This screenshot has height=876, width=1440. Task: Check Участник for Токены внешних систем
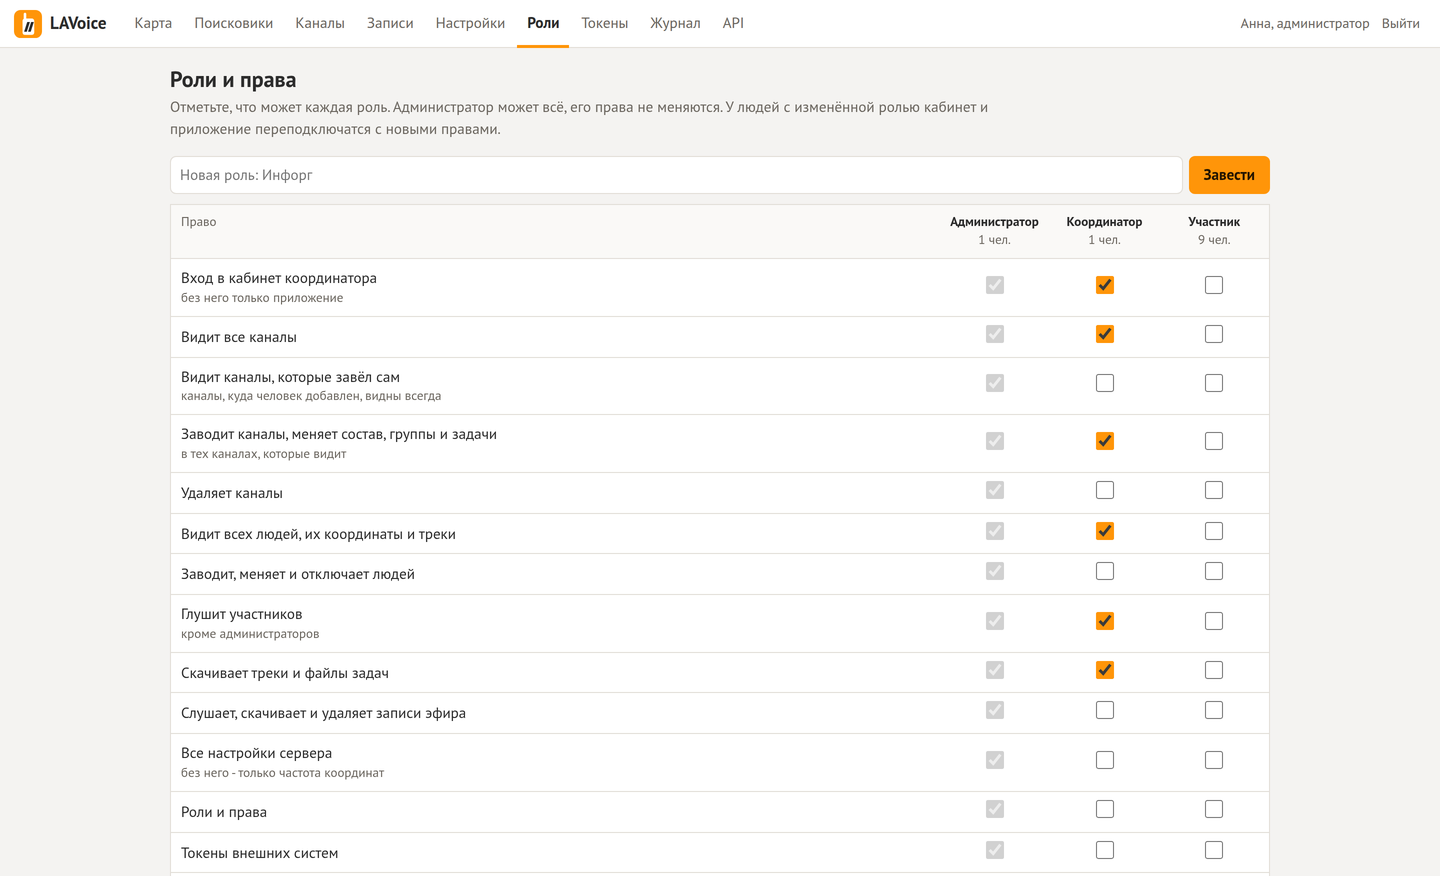tap(1214, 850)
